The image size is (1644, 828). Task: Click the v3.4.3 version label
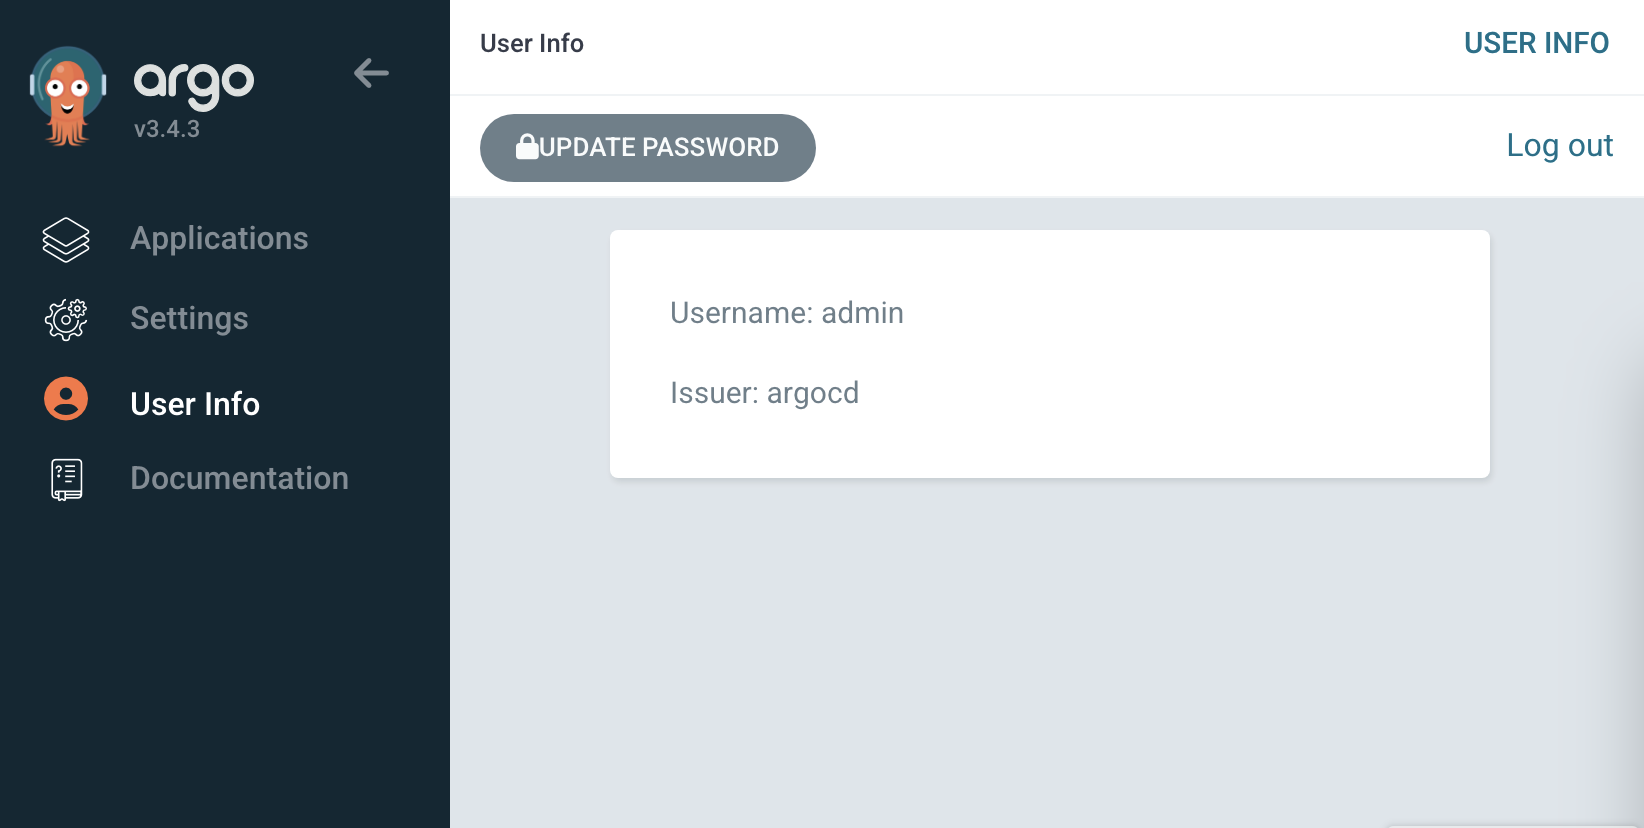167,129
